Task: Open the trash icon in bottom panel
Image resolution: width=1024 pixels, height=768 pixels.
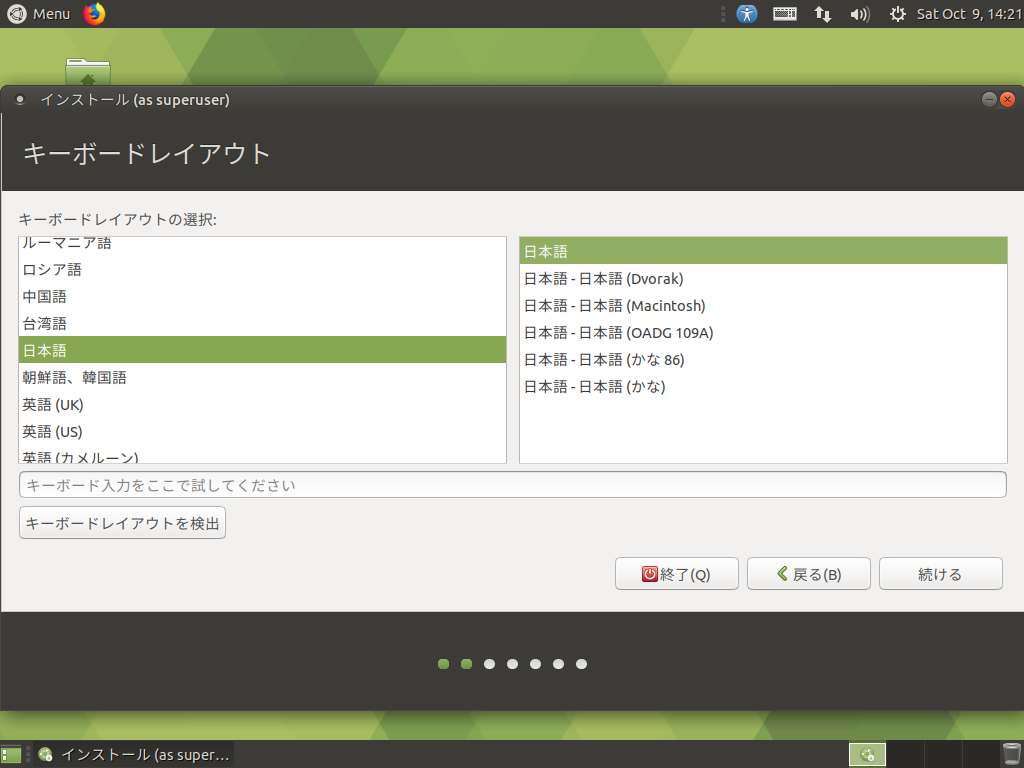Action: (x=1011, y=755)
